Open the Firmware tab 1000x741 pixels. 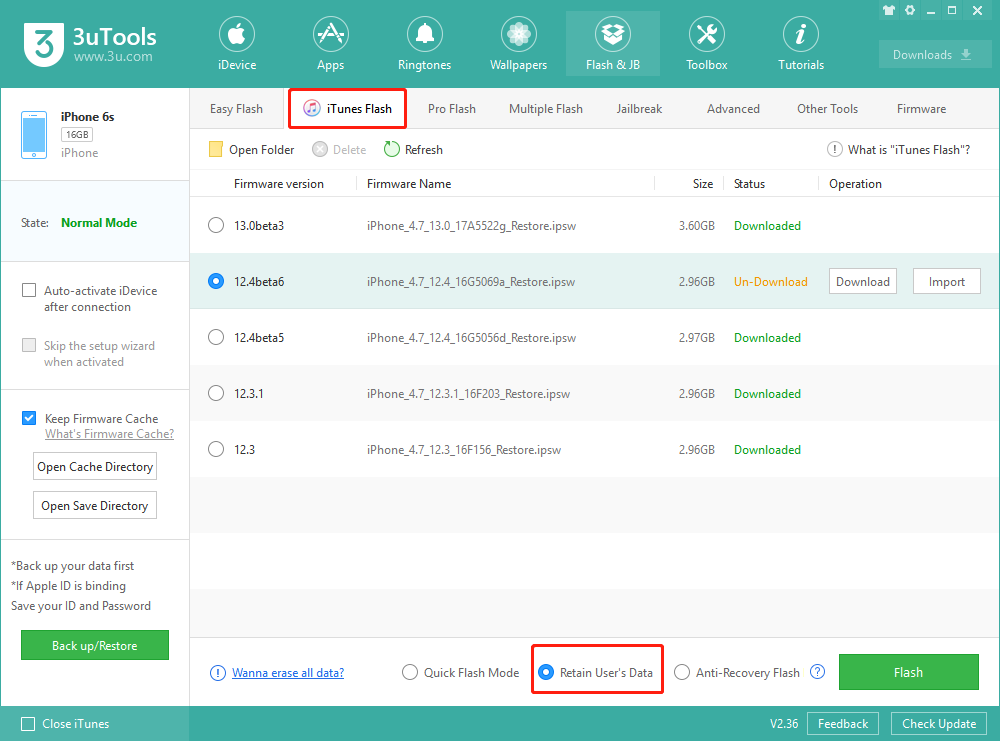[922, 109]
